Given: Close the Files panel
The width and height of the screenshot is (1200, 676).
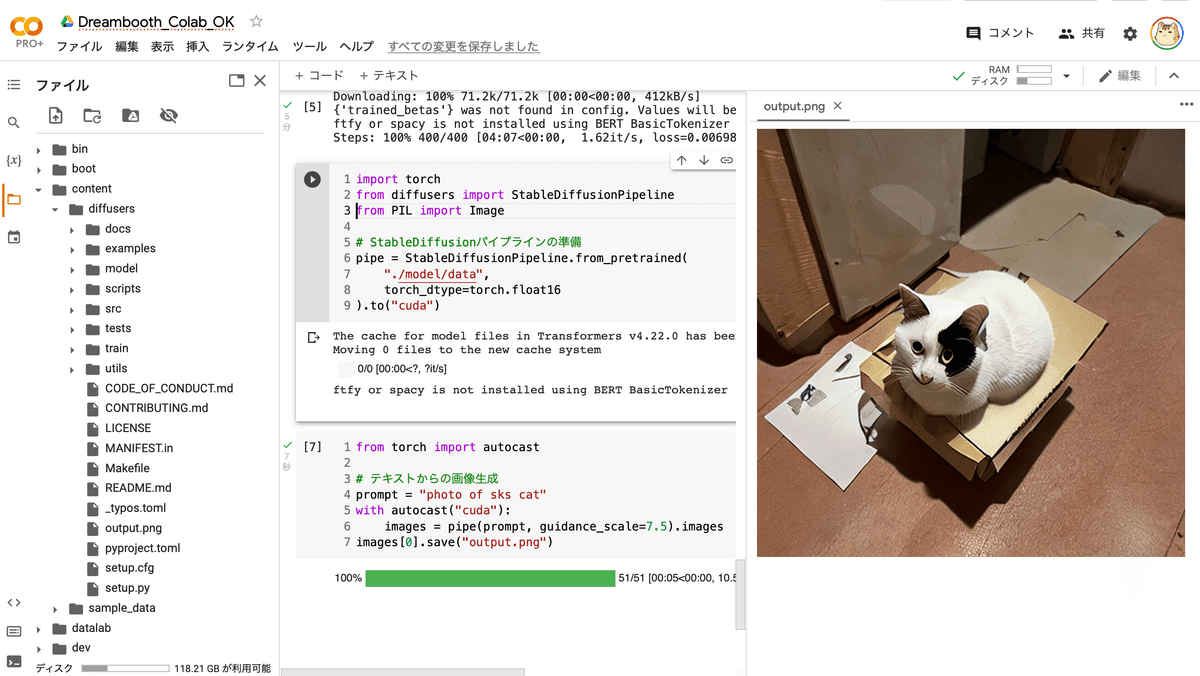Looking at the screenshot, I should [x=260, y=81].
